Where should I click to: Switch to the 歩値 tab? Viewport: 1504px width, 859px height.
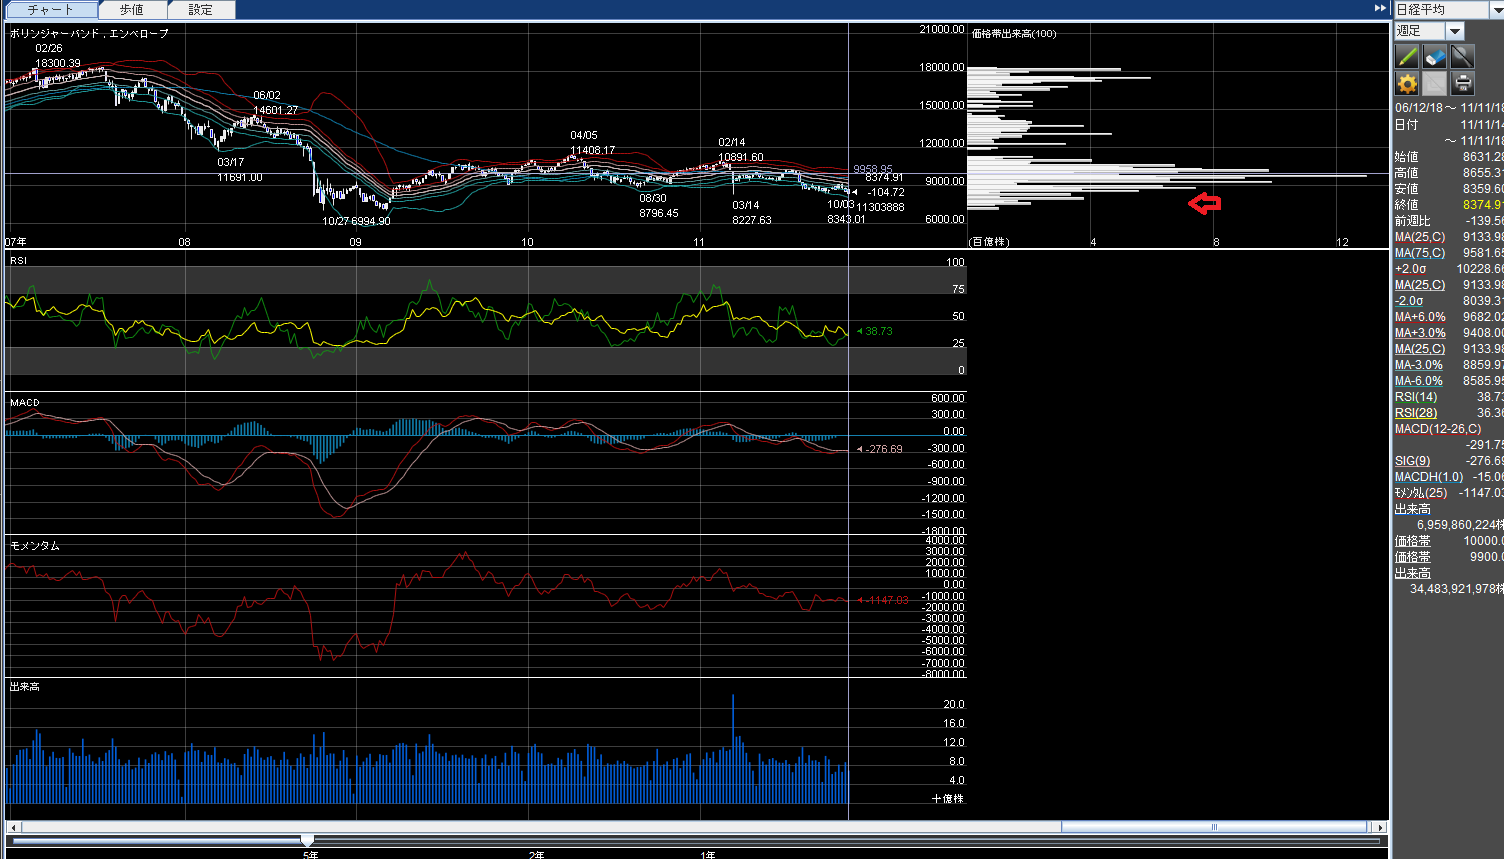click(132, 10)
